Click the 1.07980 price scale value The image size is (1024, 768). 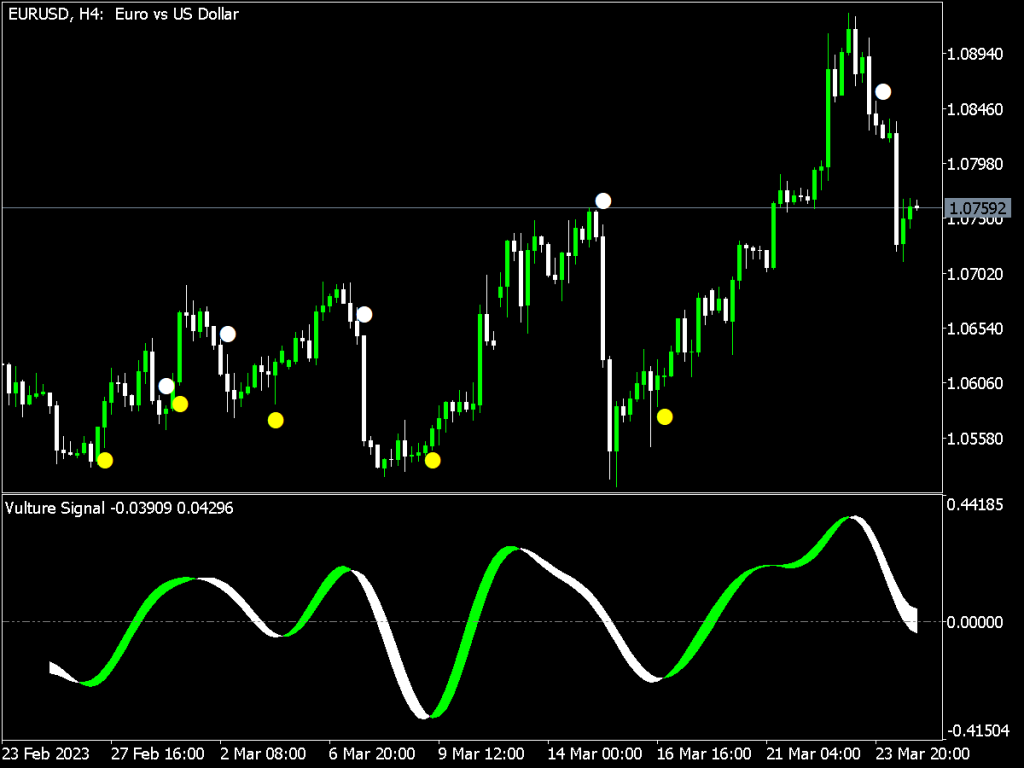click(x=975, y=163)
